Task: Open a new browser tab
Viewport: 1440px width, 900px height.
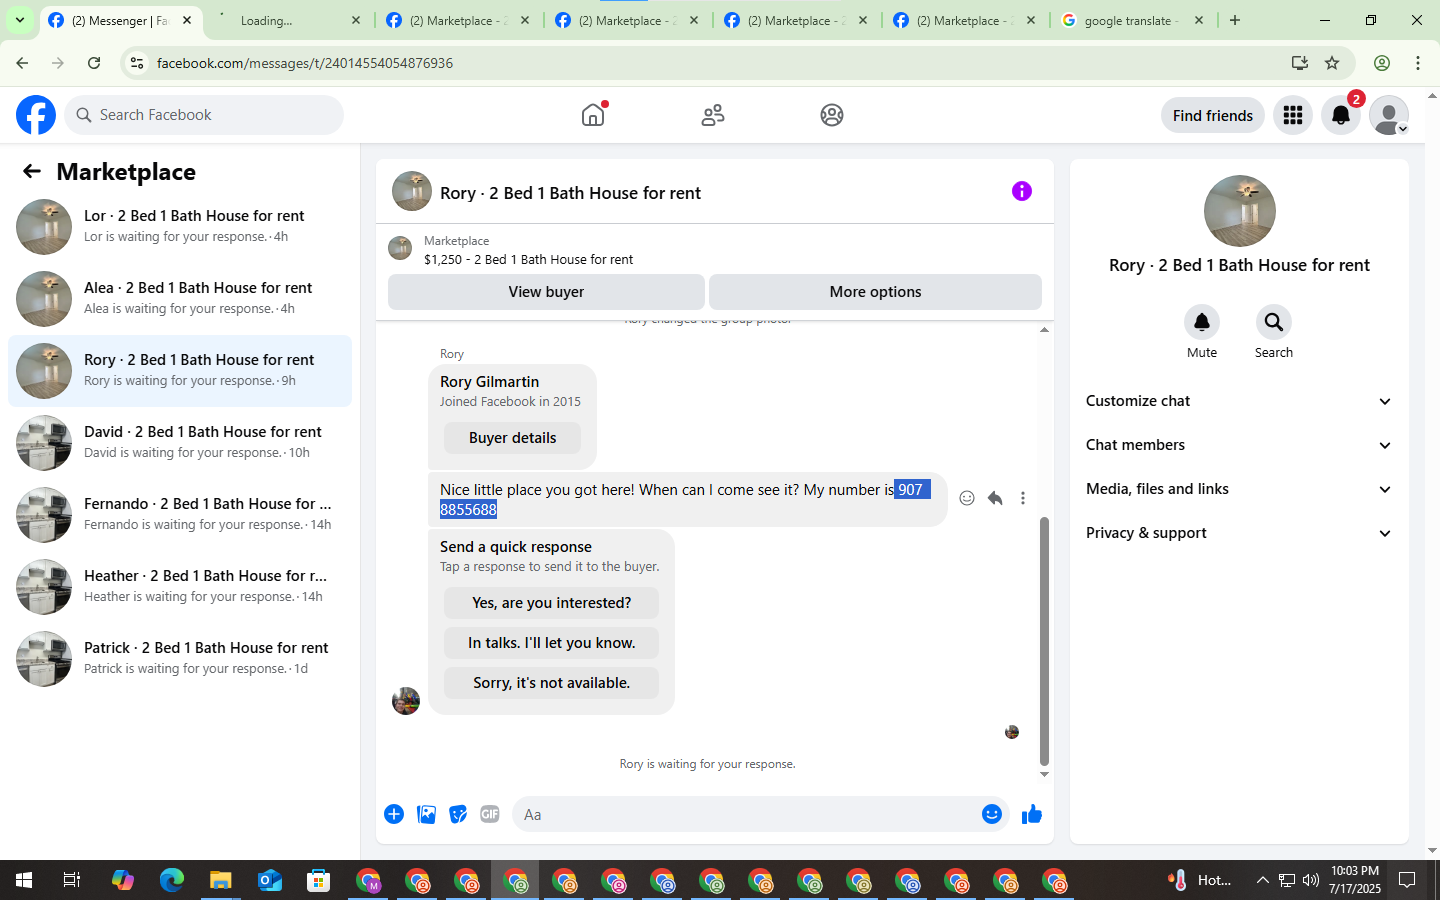Action: (x=1235, y=20)
